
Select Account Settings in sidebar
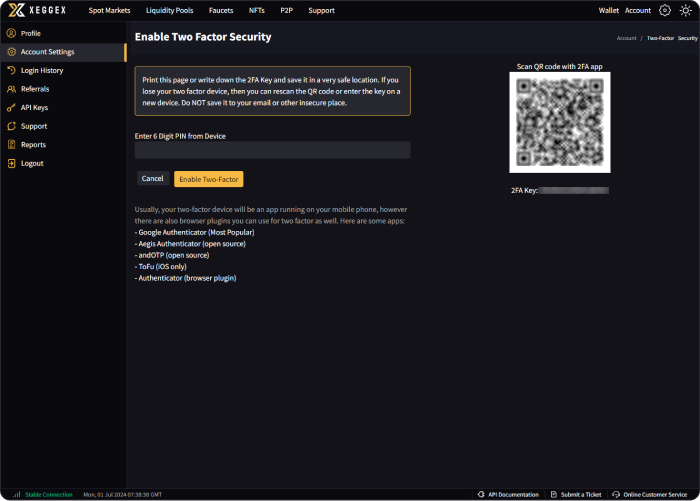[63, 52]
